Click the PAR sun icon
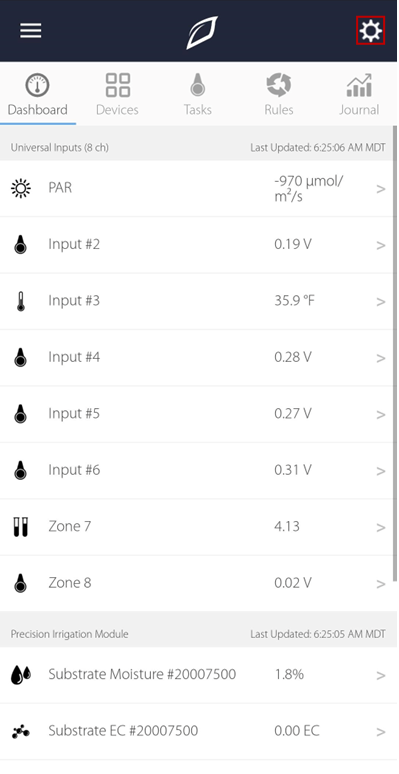This screenshot has width=399, height=774. [x=20, y=188]
